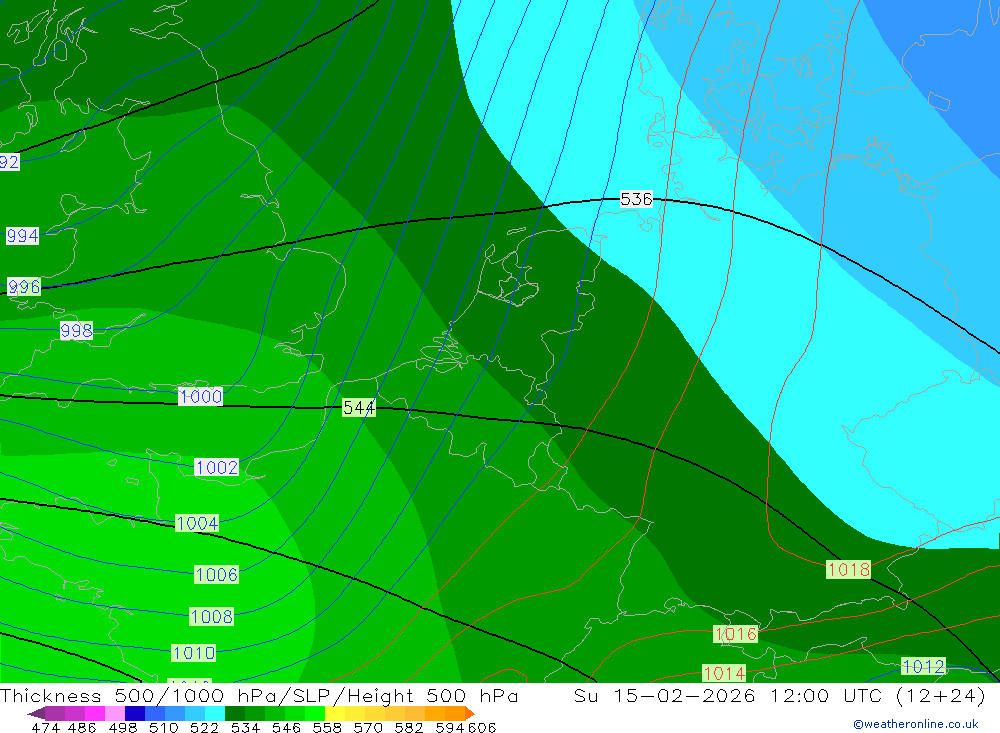1000x733 pixels.
Task: Click the 1006 pressure label
Action: point(216,574)
